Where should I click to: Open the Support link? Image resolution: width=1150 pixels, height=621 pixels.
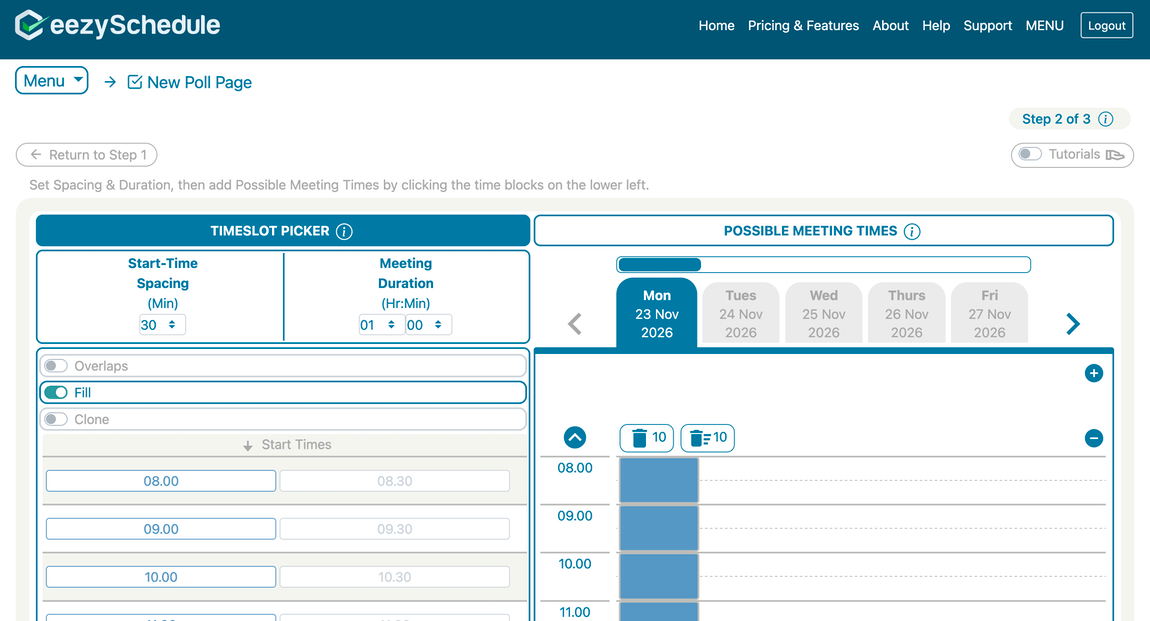pos(987,26)
